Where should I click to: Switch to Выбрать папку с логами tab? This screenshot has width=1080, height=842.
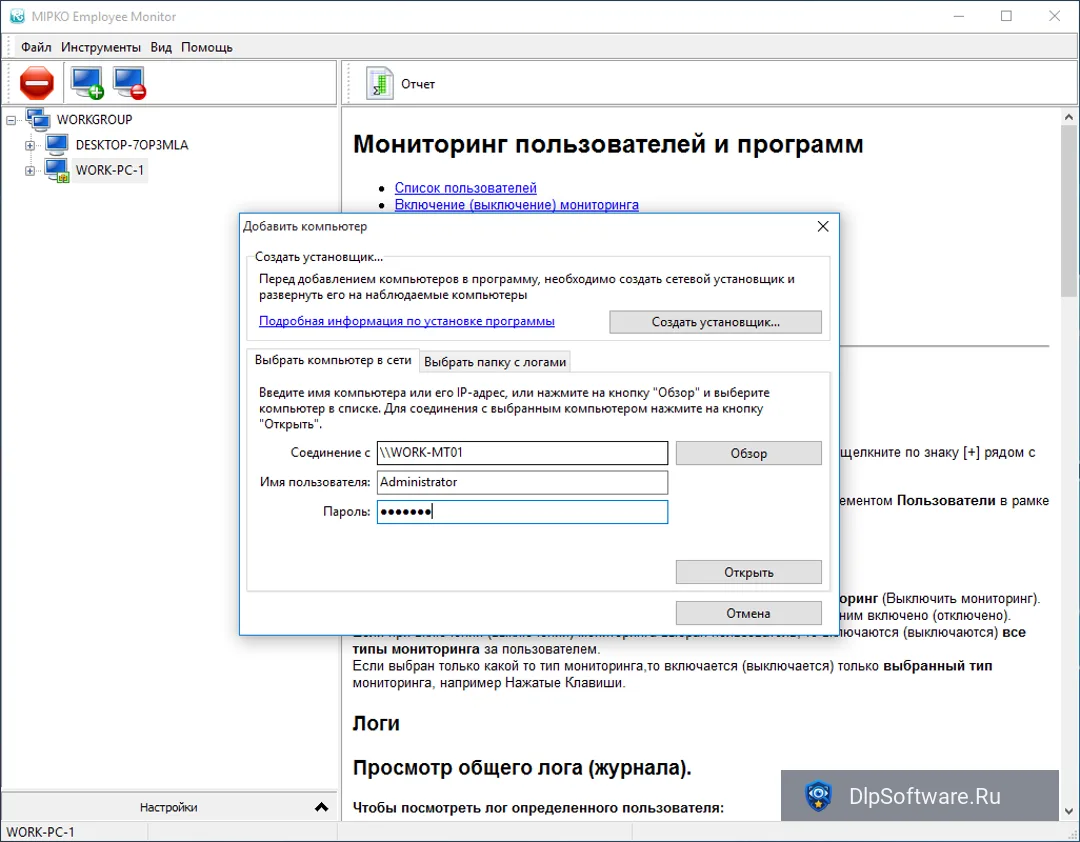495,362
